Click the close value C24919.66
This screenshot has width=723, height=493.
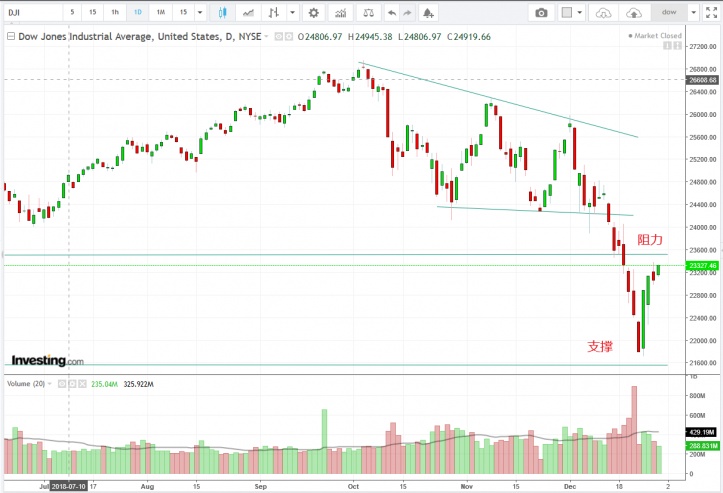tap(468, 36)
